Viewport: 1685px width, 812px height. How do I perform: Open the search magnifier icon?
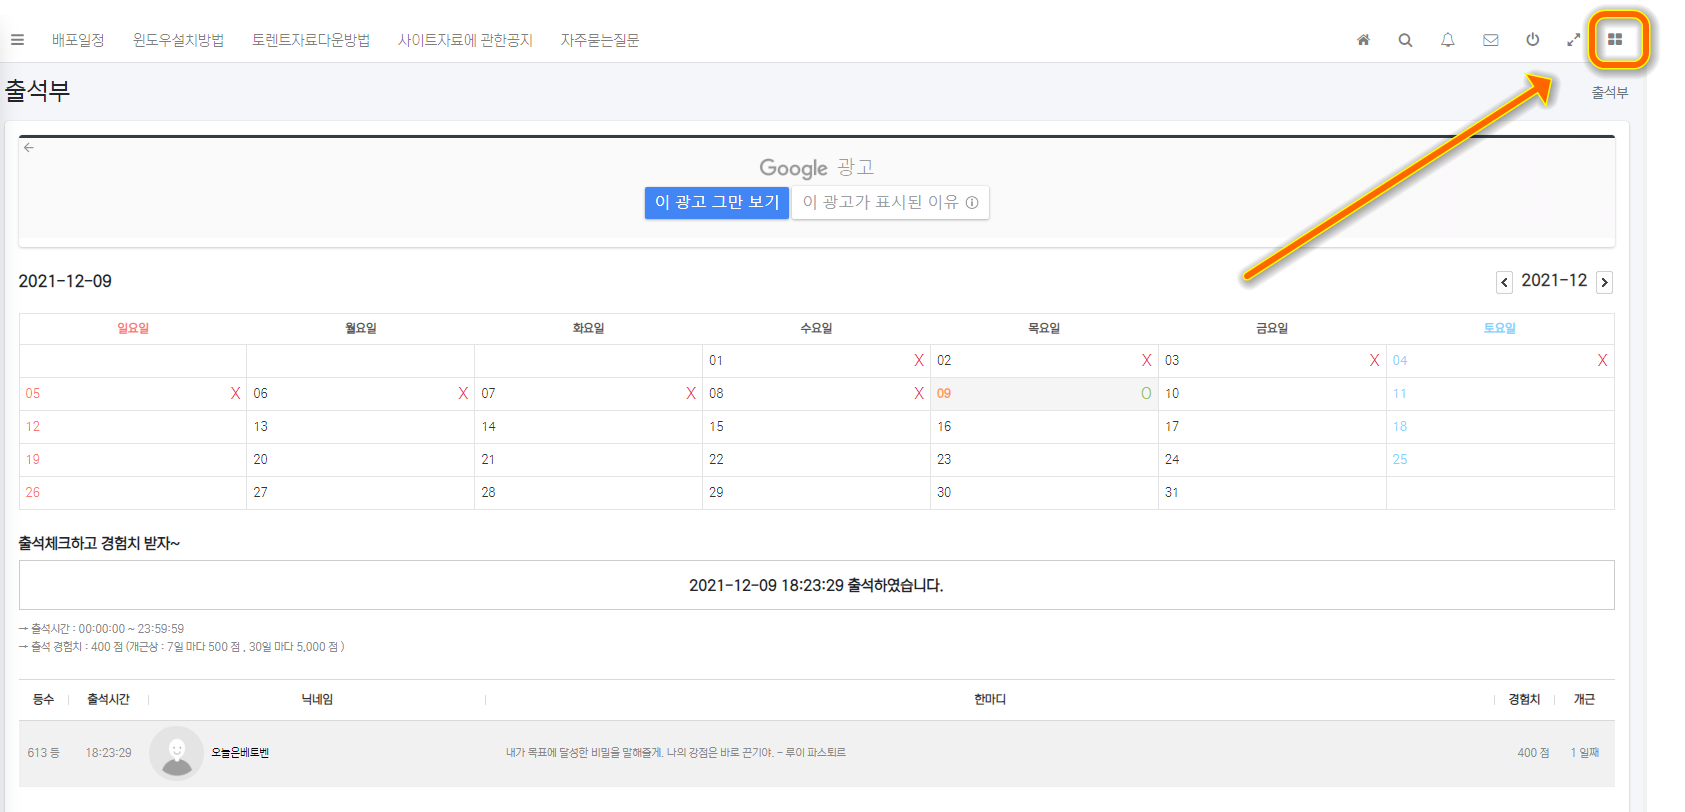(1405, 40)
